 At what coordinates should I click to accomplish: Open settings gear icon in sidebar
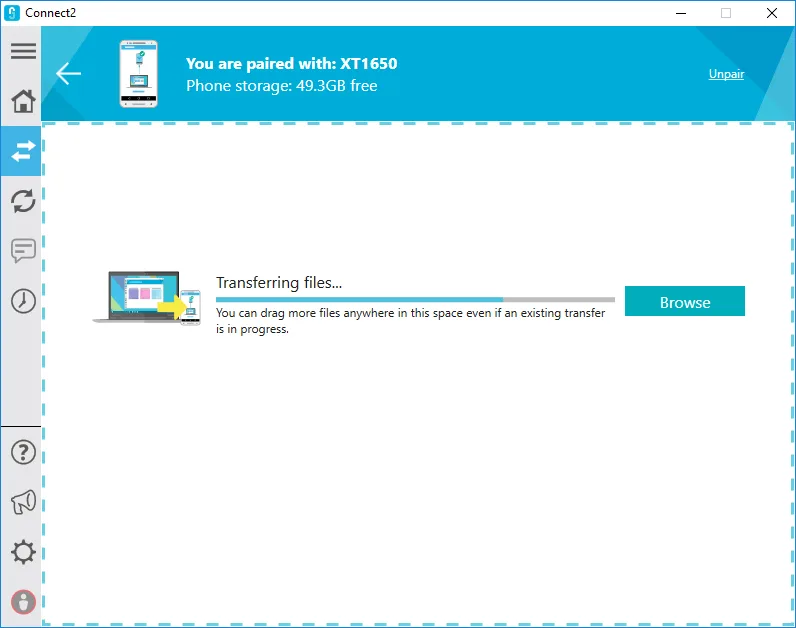[x=23, y=552]
